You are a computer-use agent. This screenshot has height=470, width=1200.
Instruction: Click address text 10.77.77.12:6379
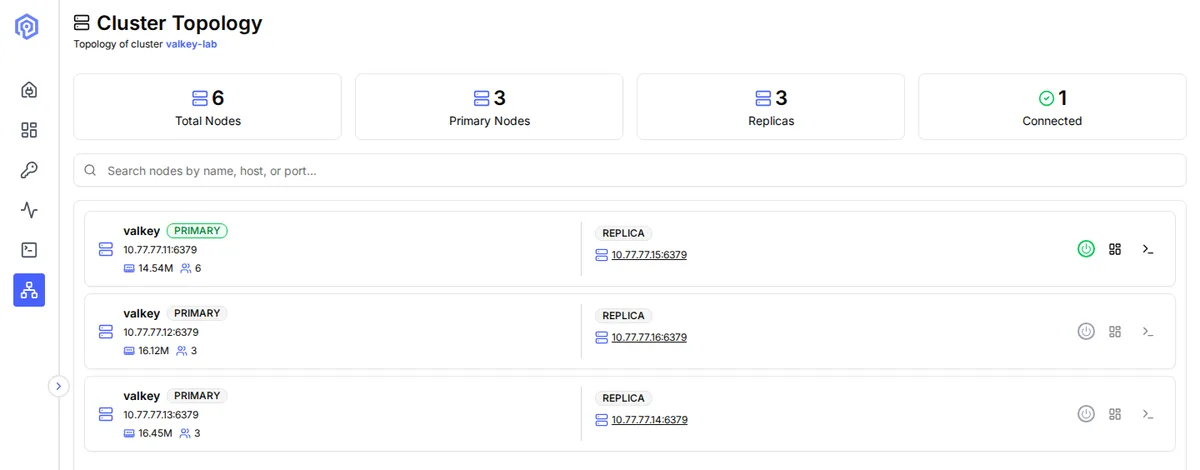click(x=160, y=332)
